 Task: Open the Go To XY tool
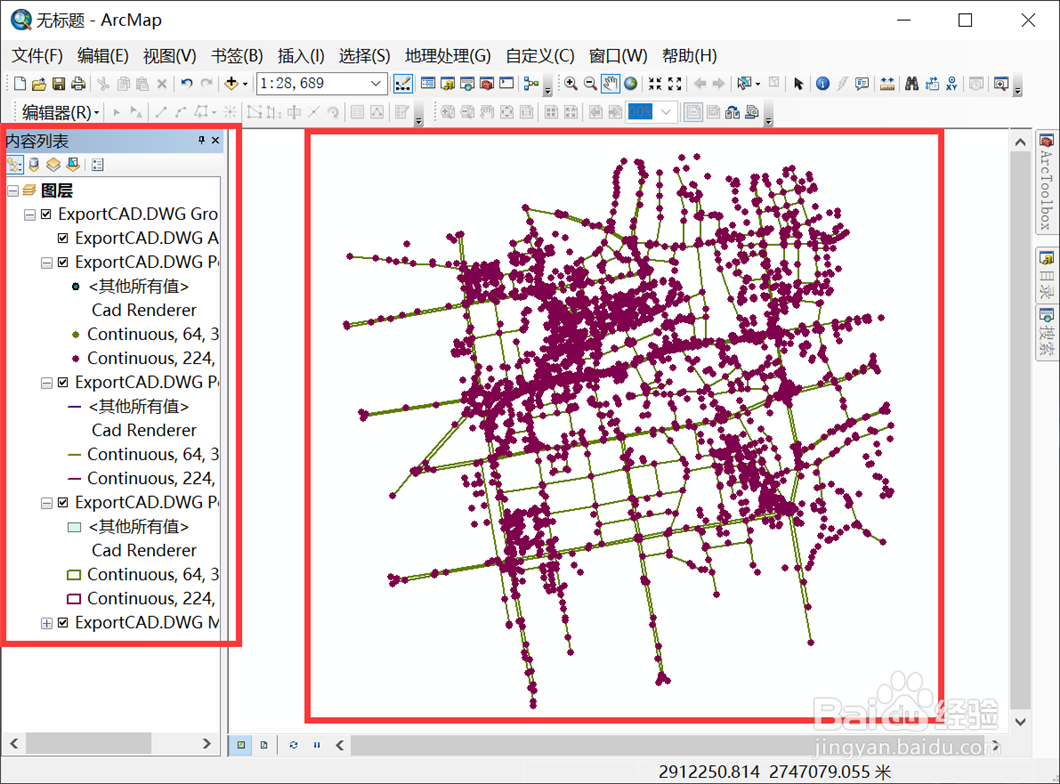coord(952,83)
